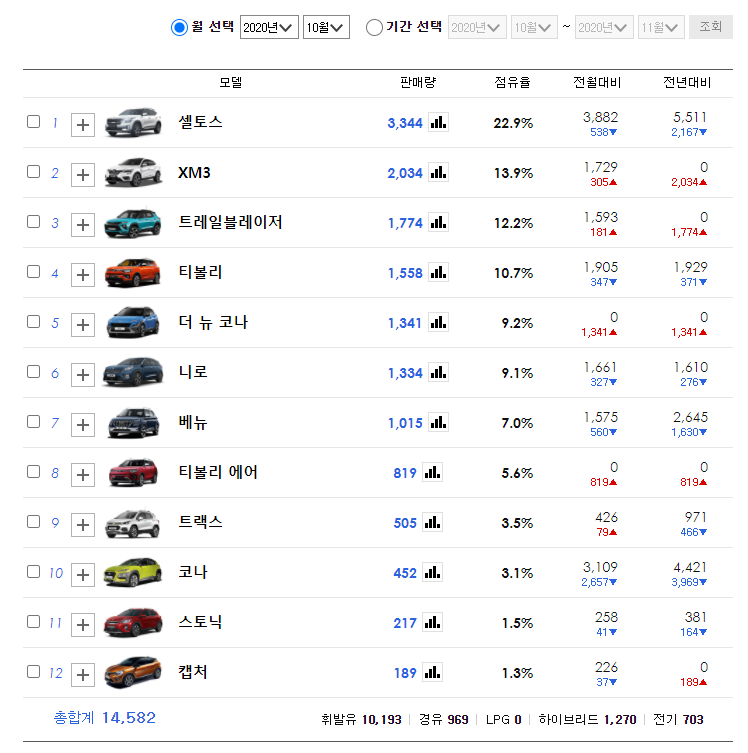748x753 pixels.
Task: Open the active 2020년 year dropdown
Action: (x=269, y=27)
